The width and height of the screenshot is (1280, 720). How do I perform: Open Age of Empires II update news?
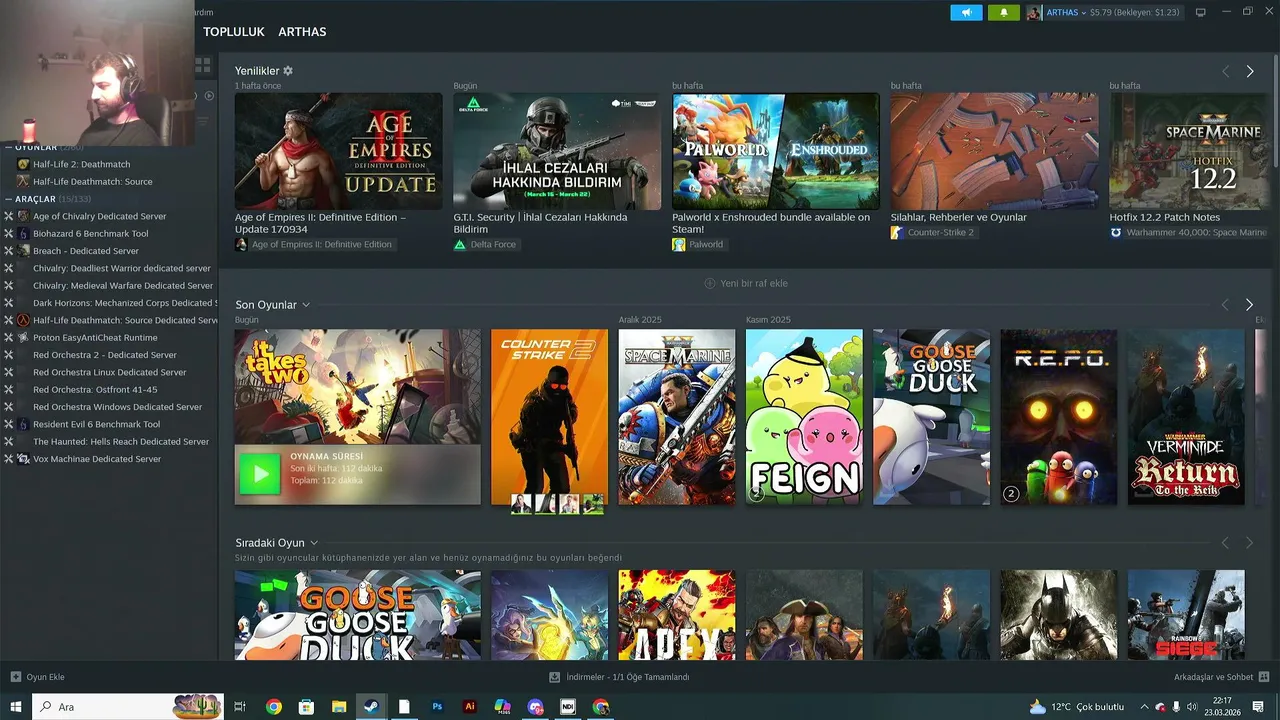tap(338, 151)
